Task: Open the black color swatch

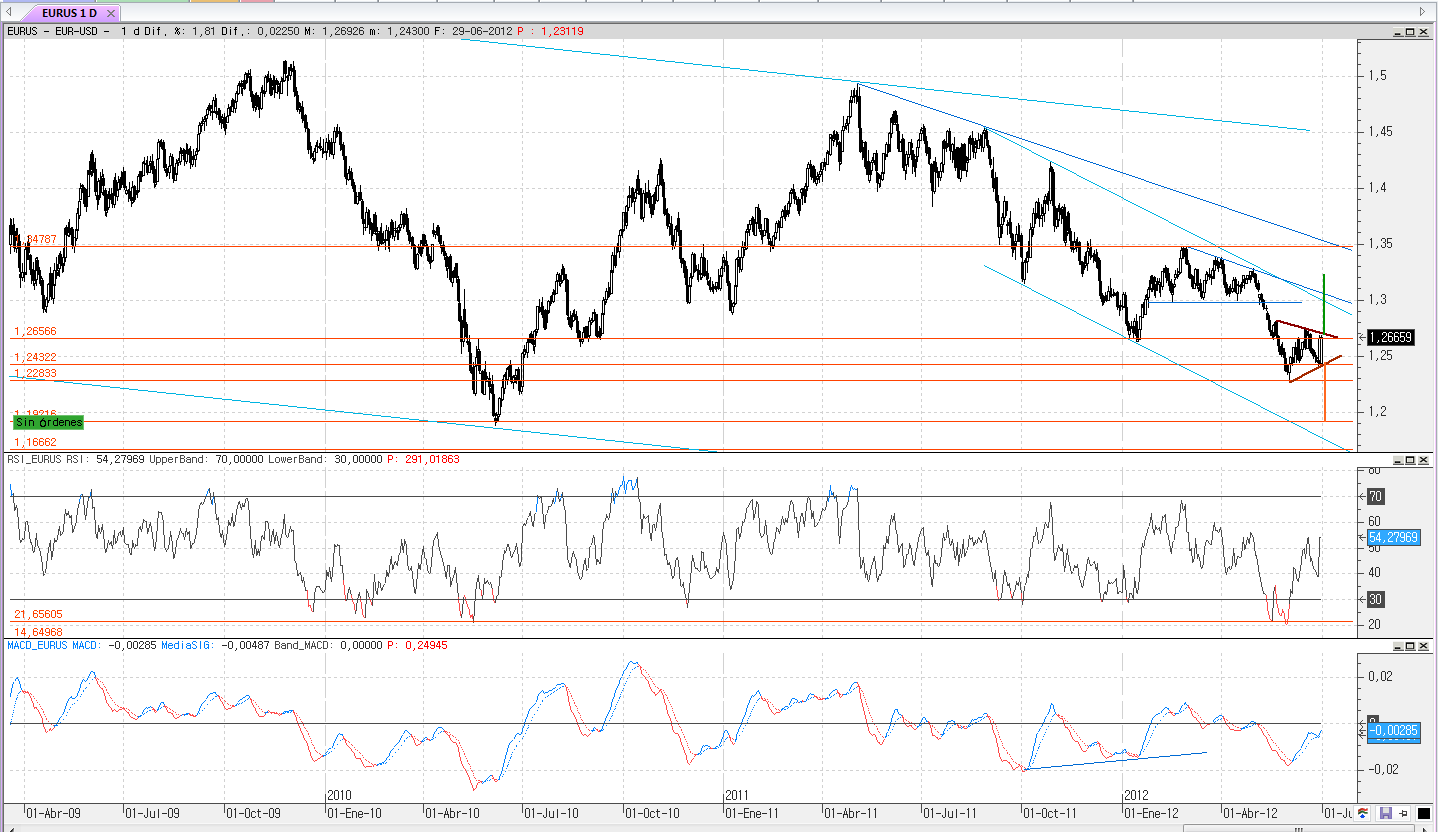Action: 1424,813
